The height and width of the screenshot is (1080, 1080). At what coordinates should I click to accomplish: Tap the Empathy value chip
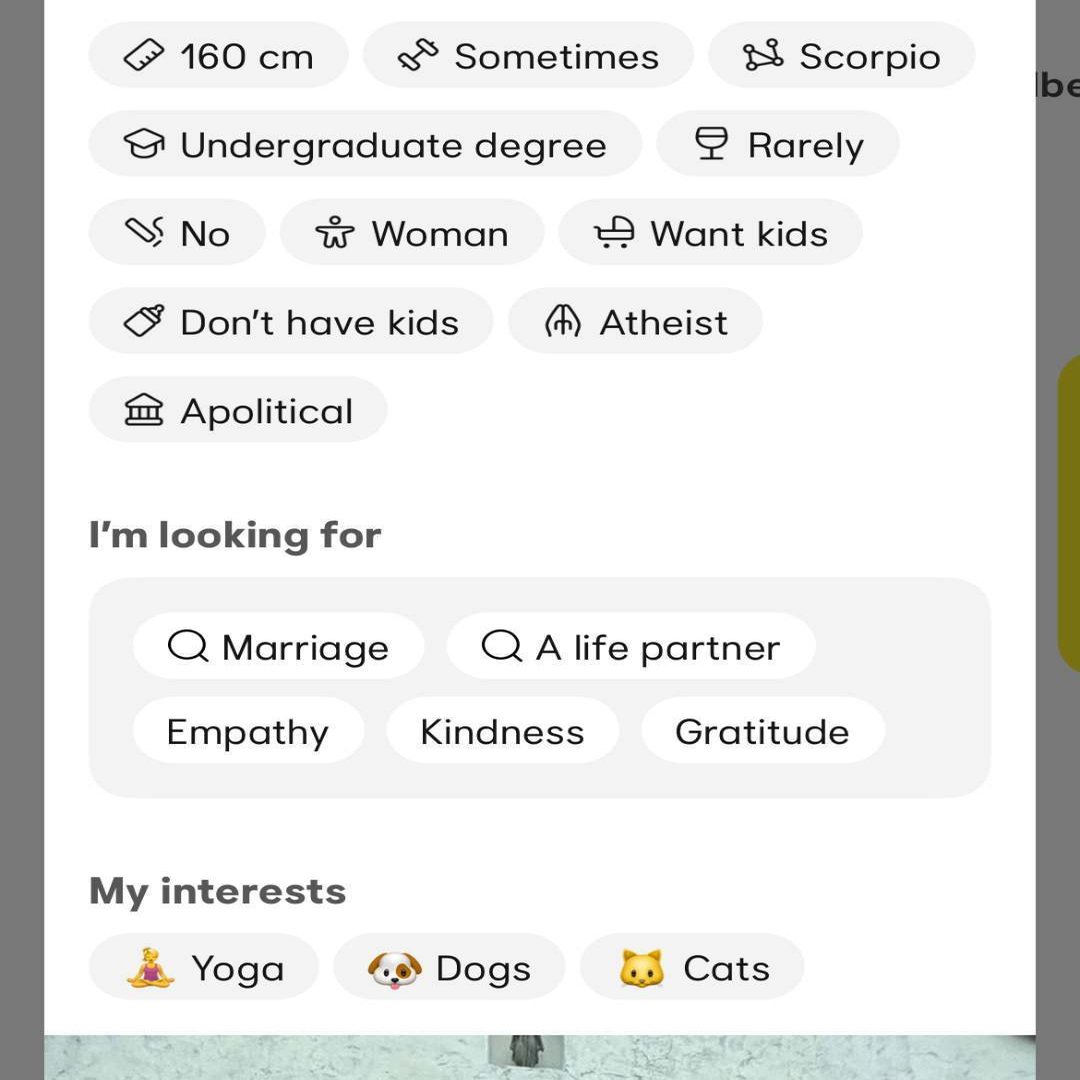[x=248, y=731]
